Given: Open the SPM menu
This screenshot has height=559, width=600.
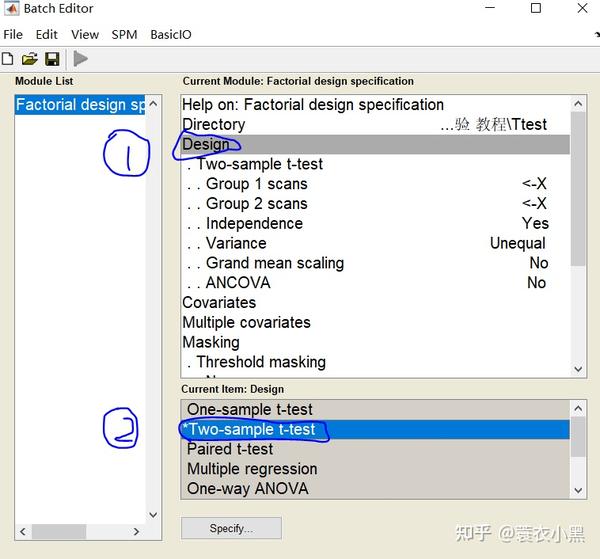Looking at the screenshot, I should [x=124, y=34].
